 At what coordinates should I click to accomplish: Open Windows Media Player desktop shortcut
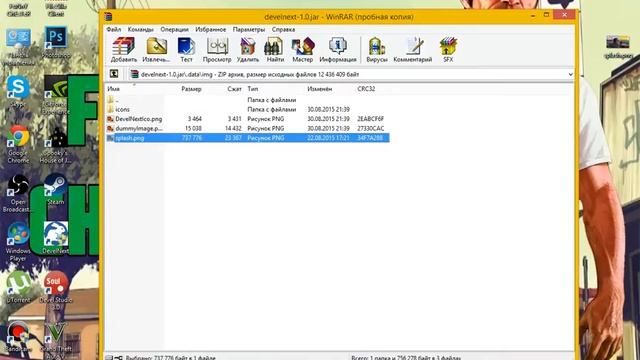click(18, 242)
